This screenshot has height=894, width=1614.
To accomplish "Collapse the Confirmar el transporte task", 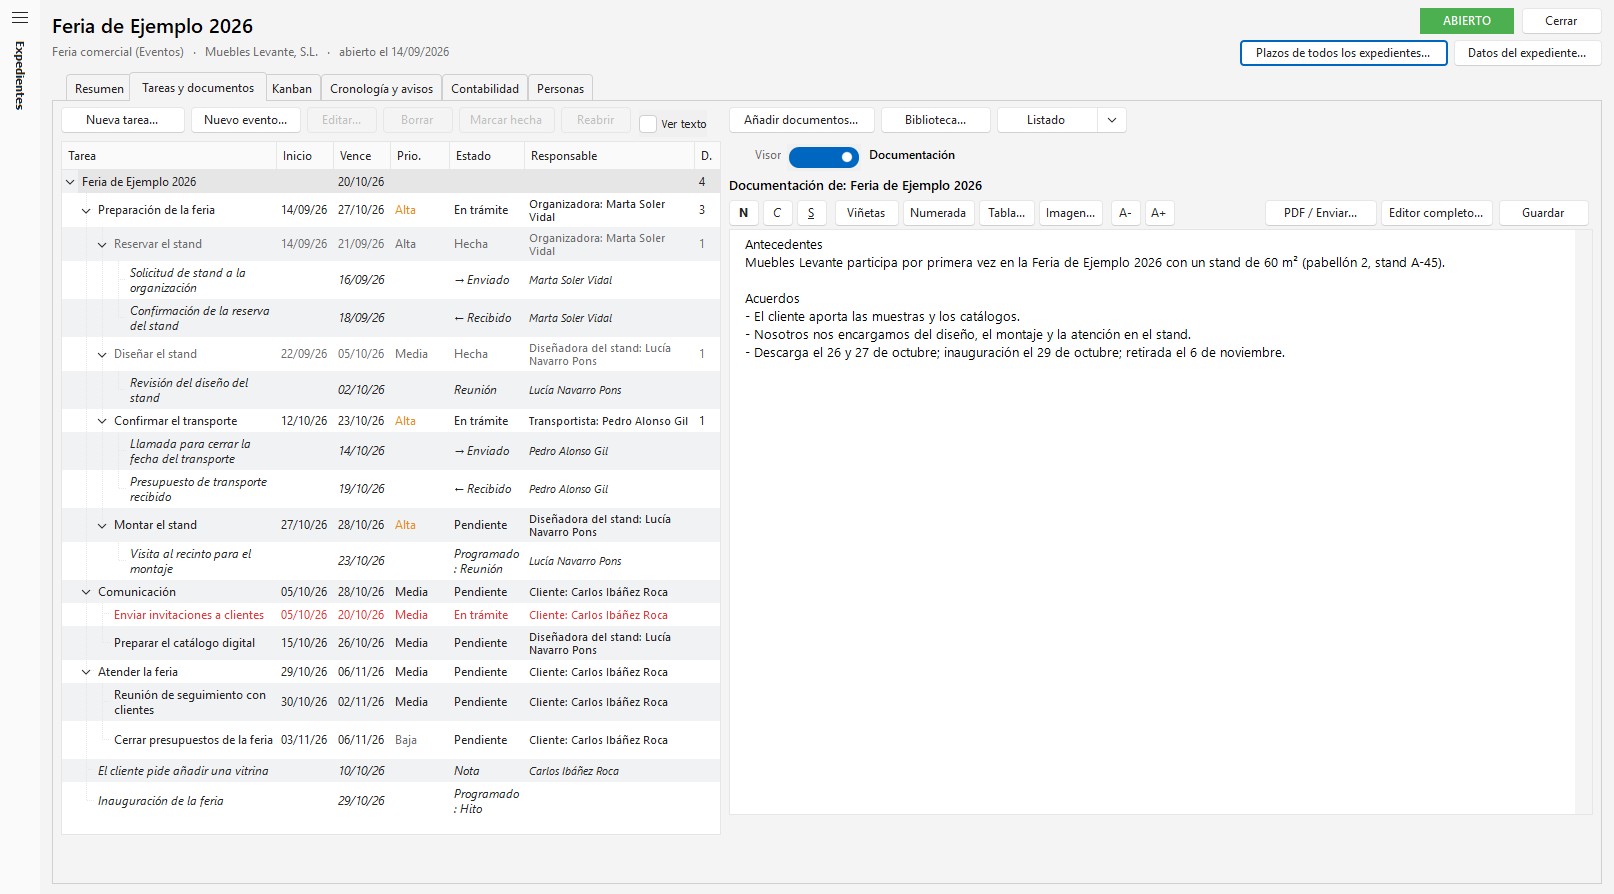I will pyautogui.click(x=102, y=421).
